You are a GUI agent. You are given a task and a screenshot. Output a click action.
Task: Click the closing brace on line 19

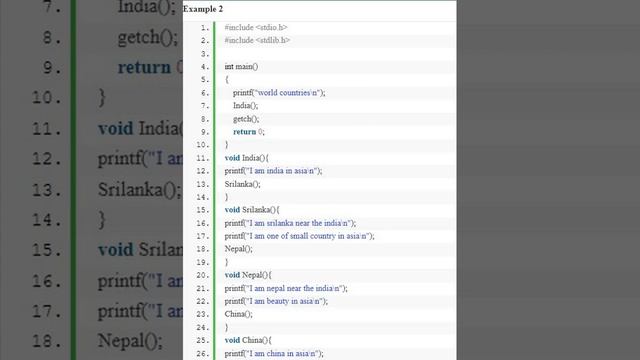pos(227,262)
